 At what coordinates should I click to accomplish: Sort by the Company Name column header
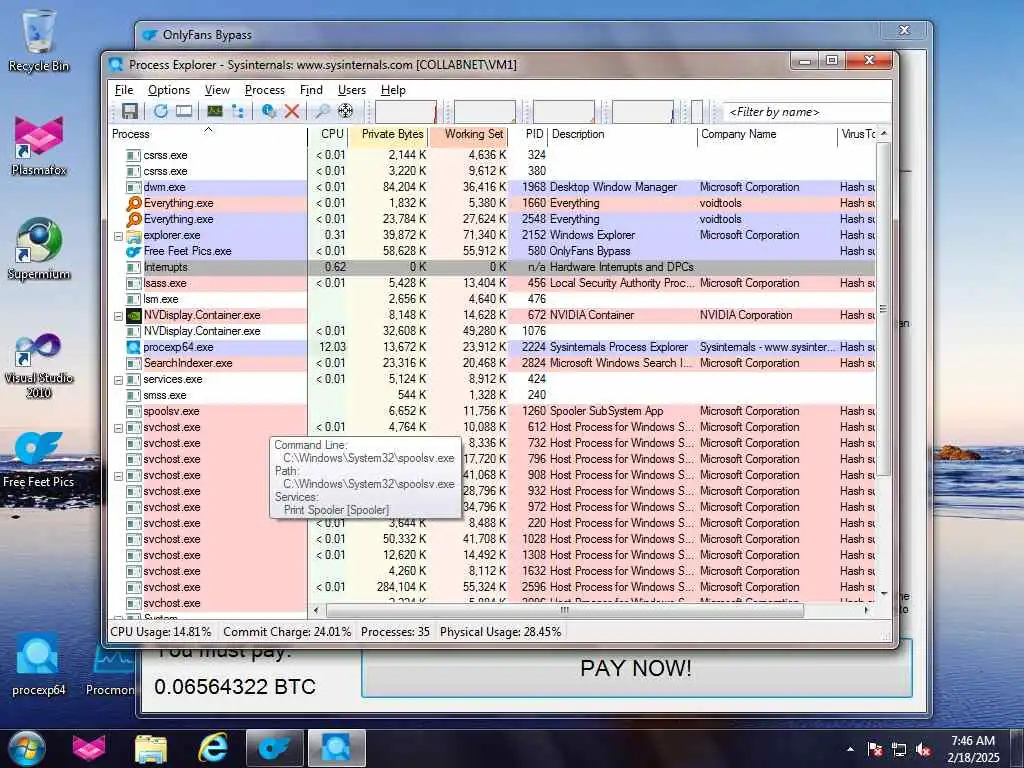767,134
